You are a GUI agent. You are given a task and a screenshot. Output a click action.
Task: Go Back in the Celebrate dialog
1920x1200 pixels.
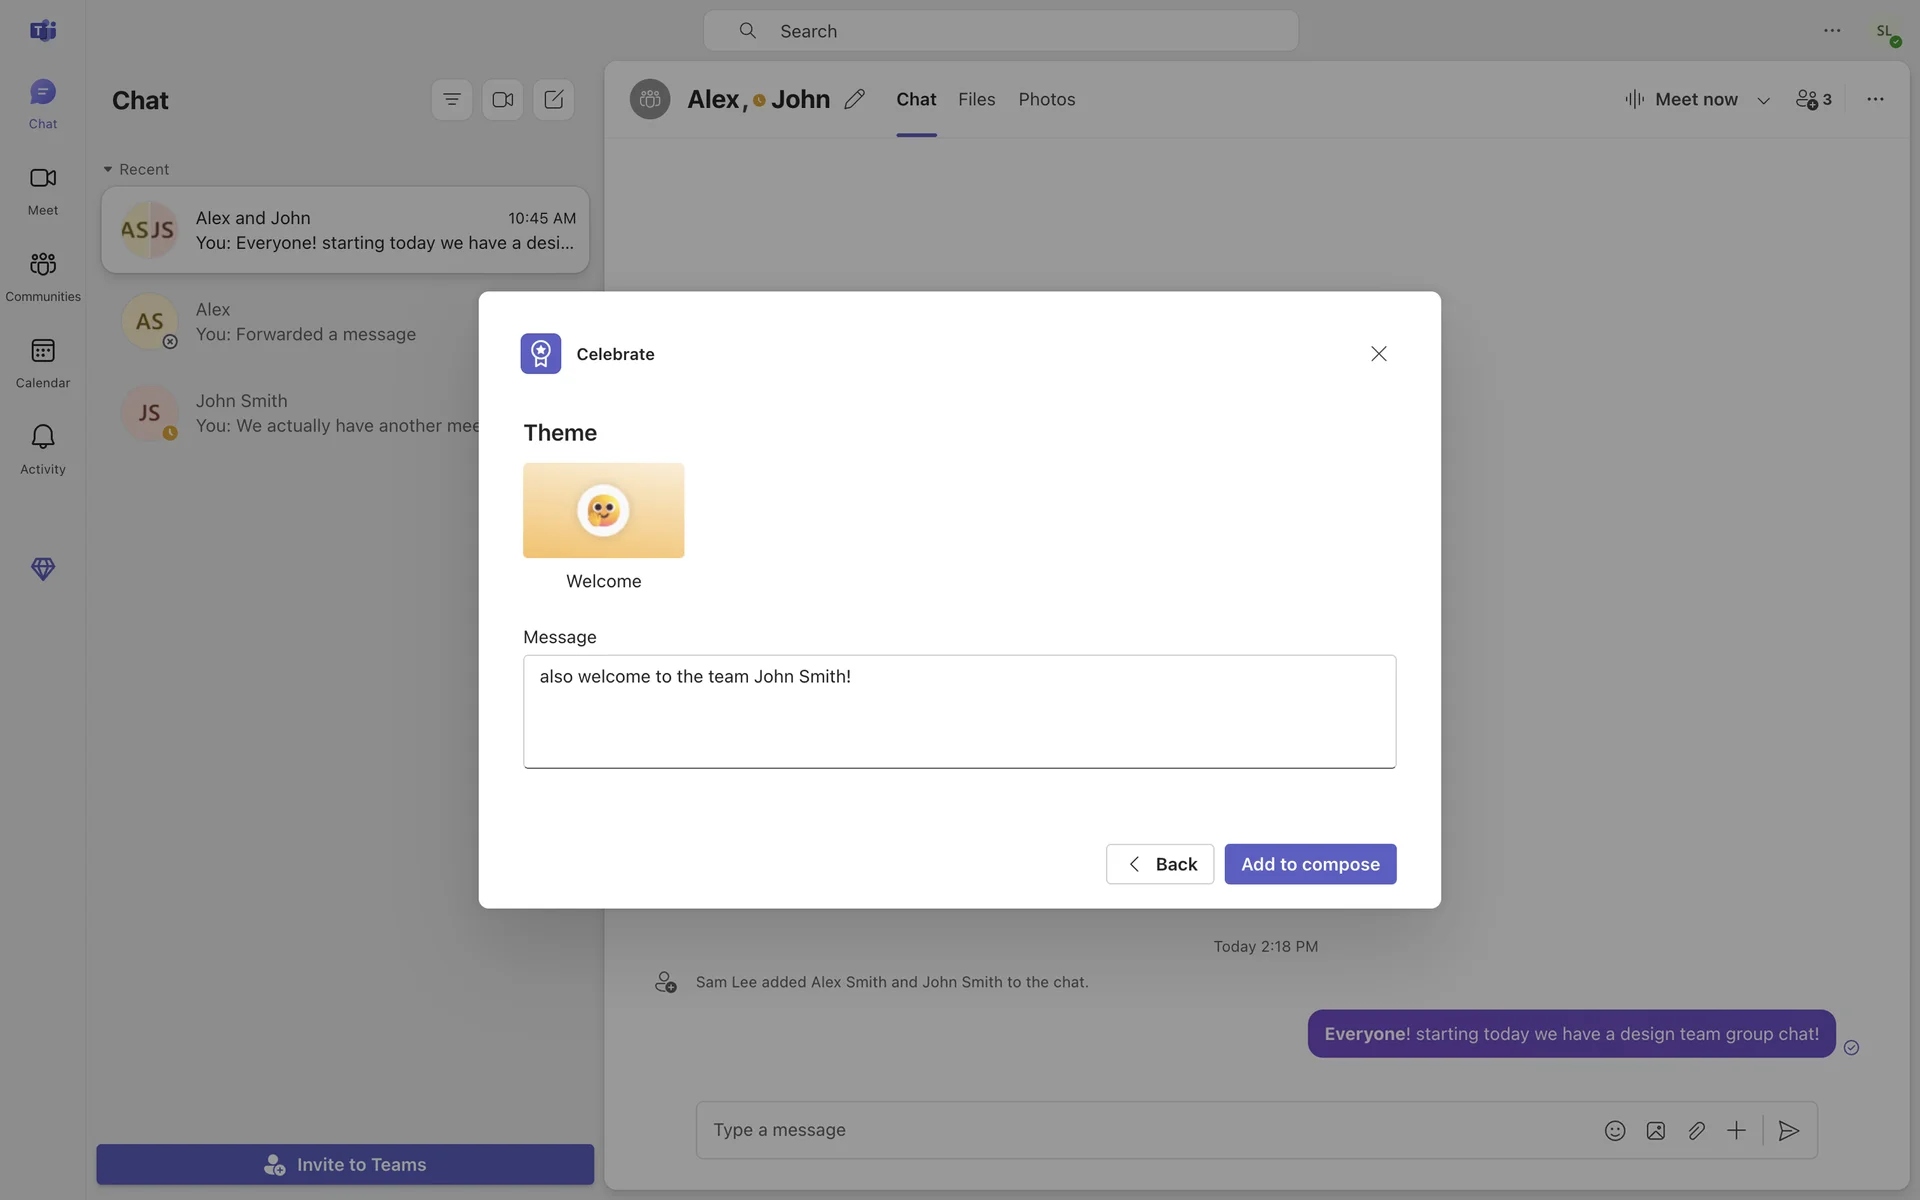1160,864
